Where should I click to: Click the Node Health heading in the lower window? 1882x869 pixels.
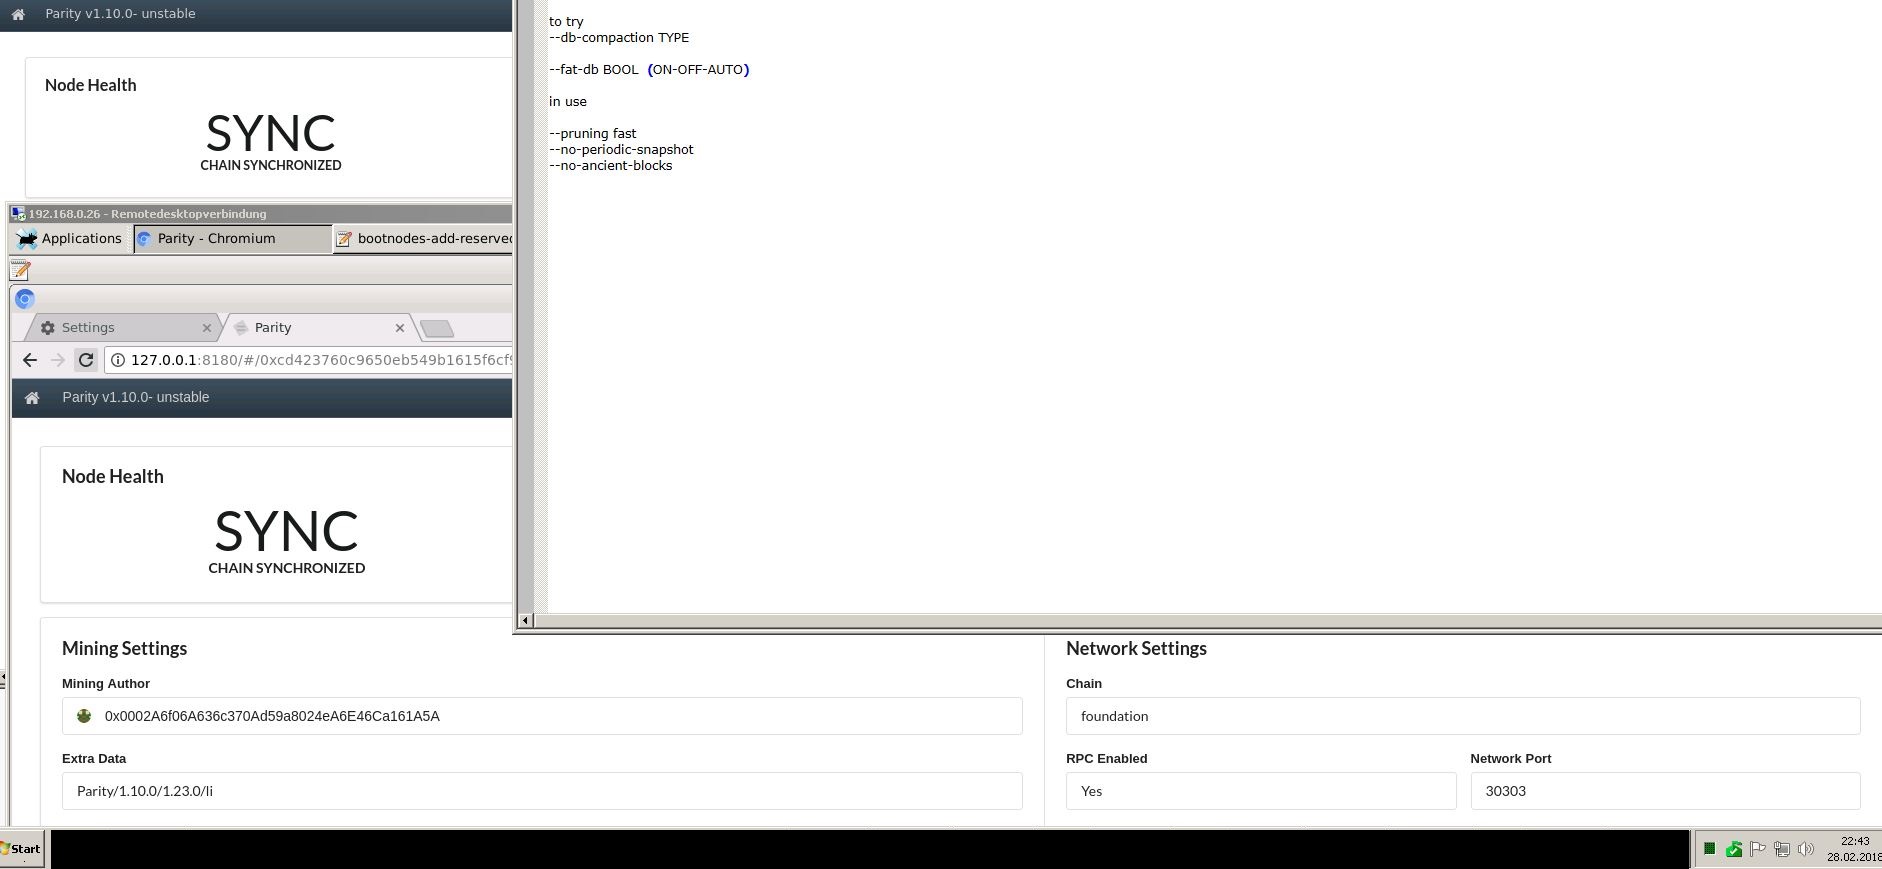[x=113, y=476]
